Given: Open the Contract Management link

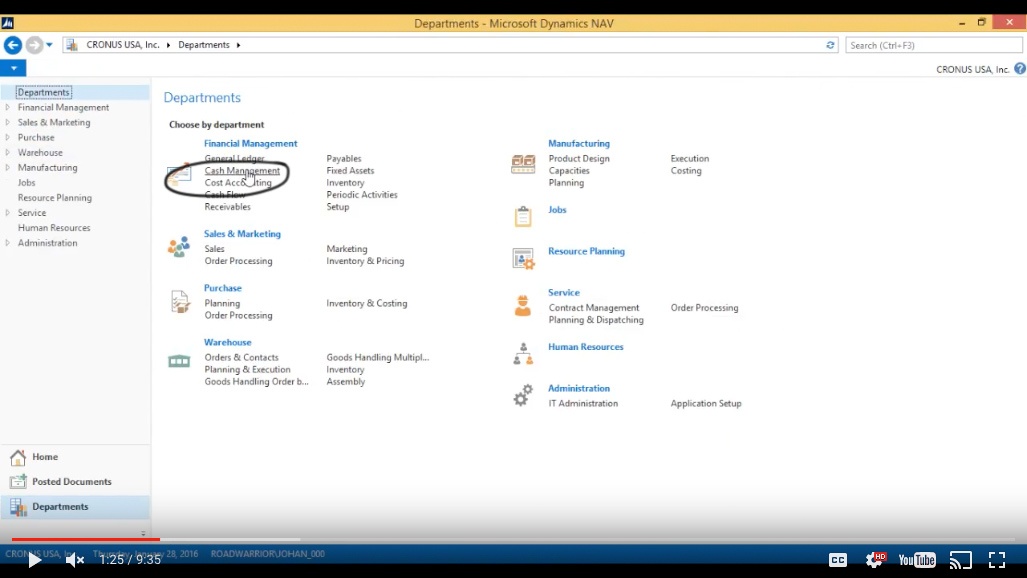Looking at the screenshot, I should (x=594, y=308).
